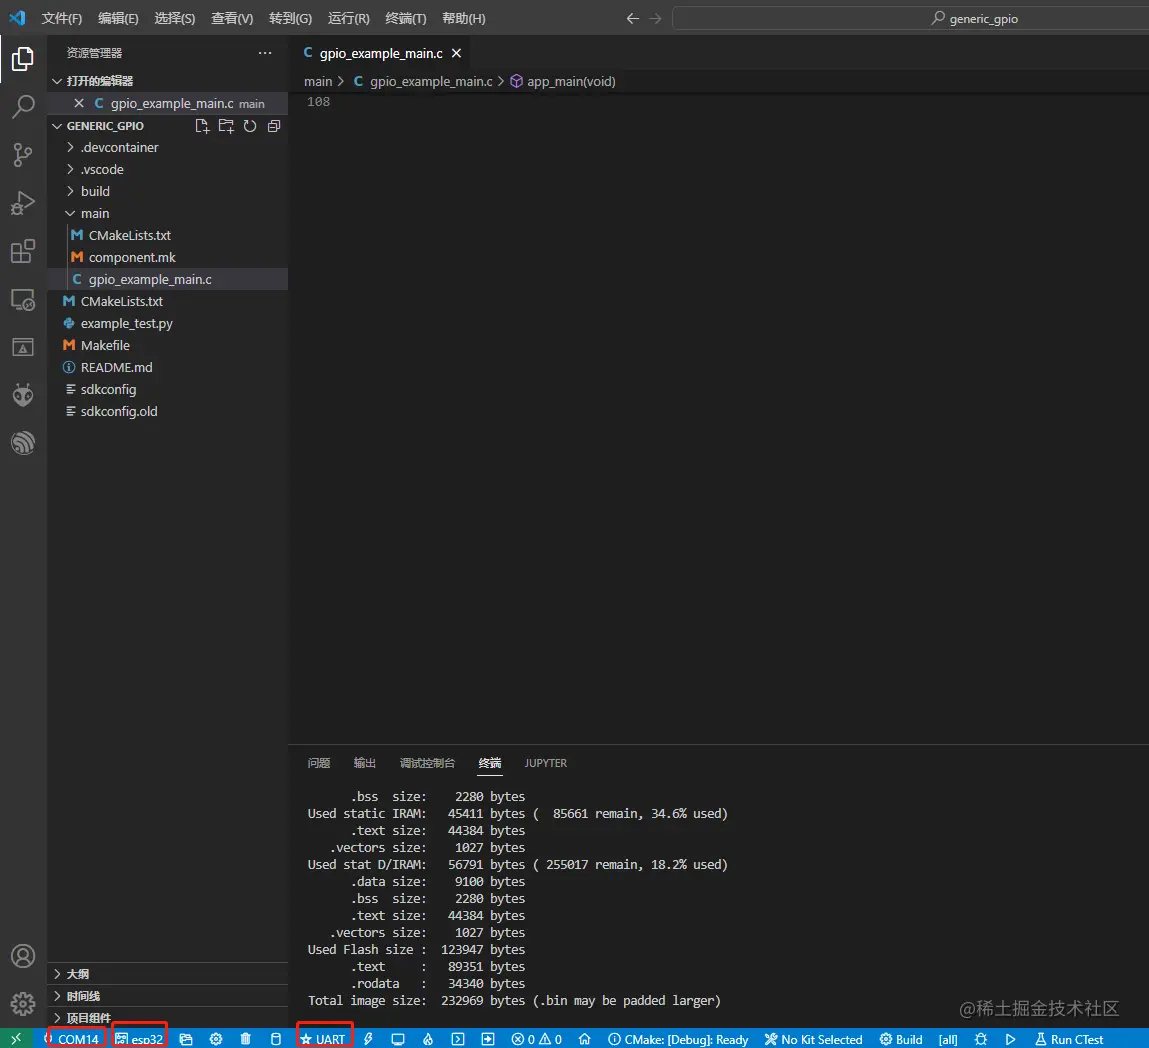Click the Build button in status bar

901,1039
